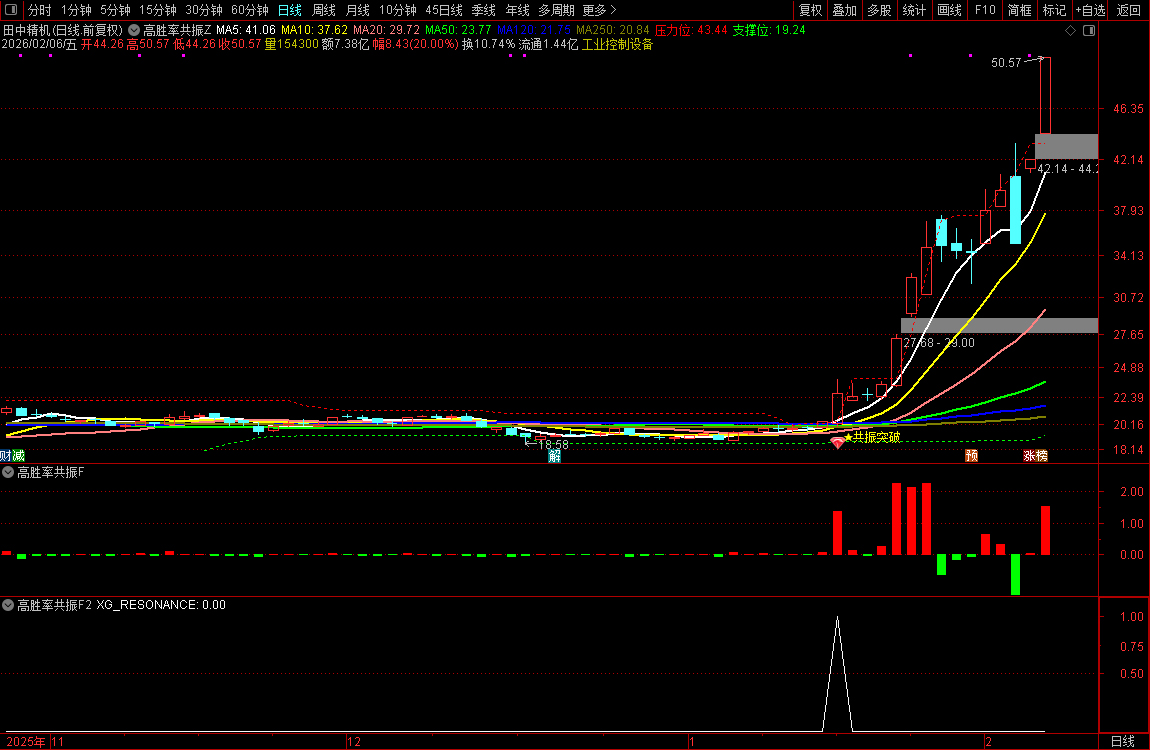Select the 60分钟 timeframe tab
The image size is (1150, 750).
pyautogui.click(x=250, y=10)
